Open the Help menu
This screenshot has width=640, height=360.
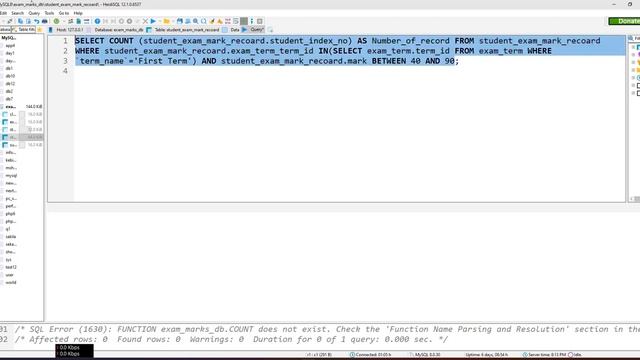coord(78,13)
